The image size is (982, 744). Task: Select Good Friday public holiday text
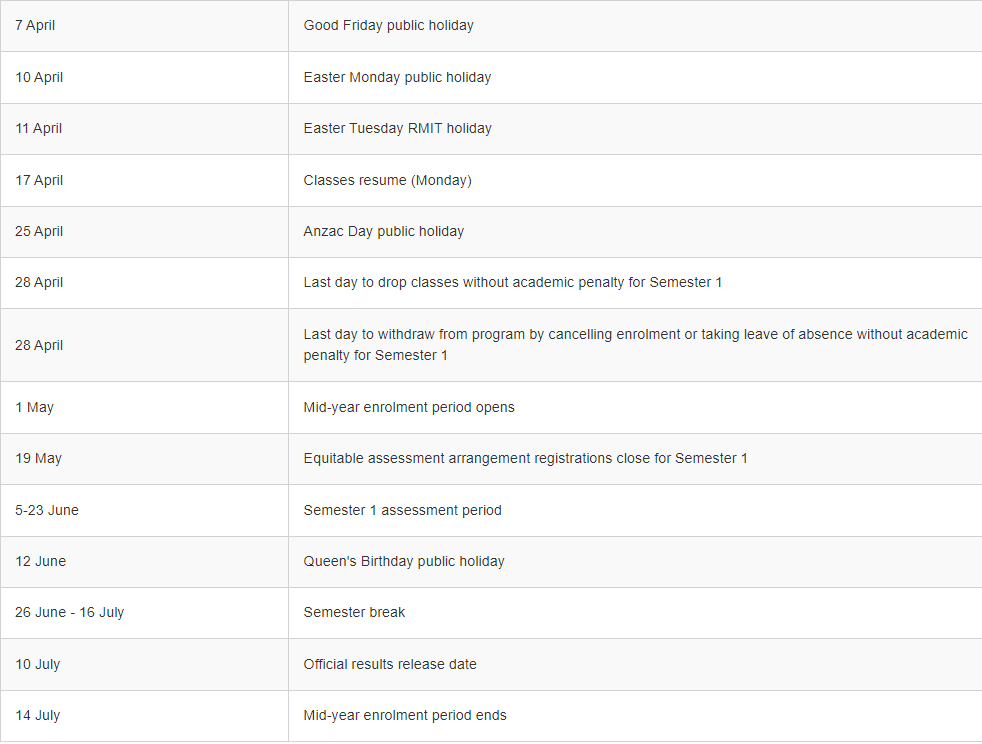pyautogui.click(x=388, y=26)
